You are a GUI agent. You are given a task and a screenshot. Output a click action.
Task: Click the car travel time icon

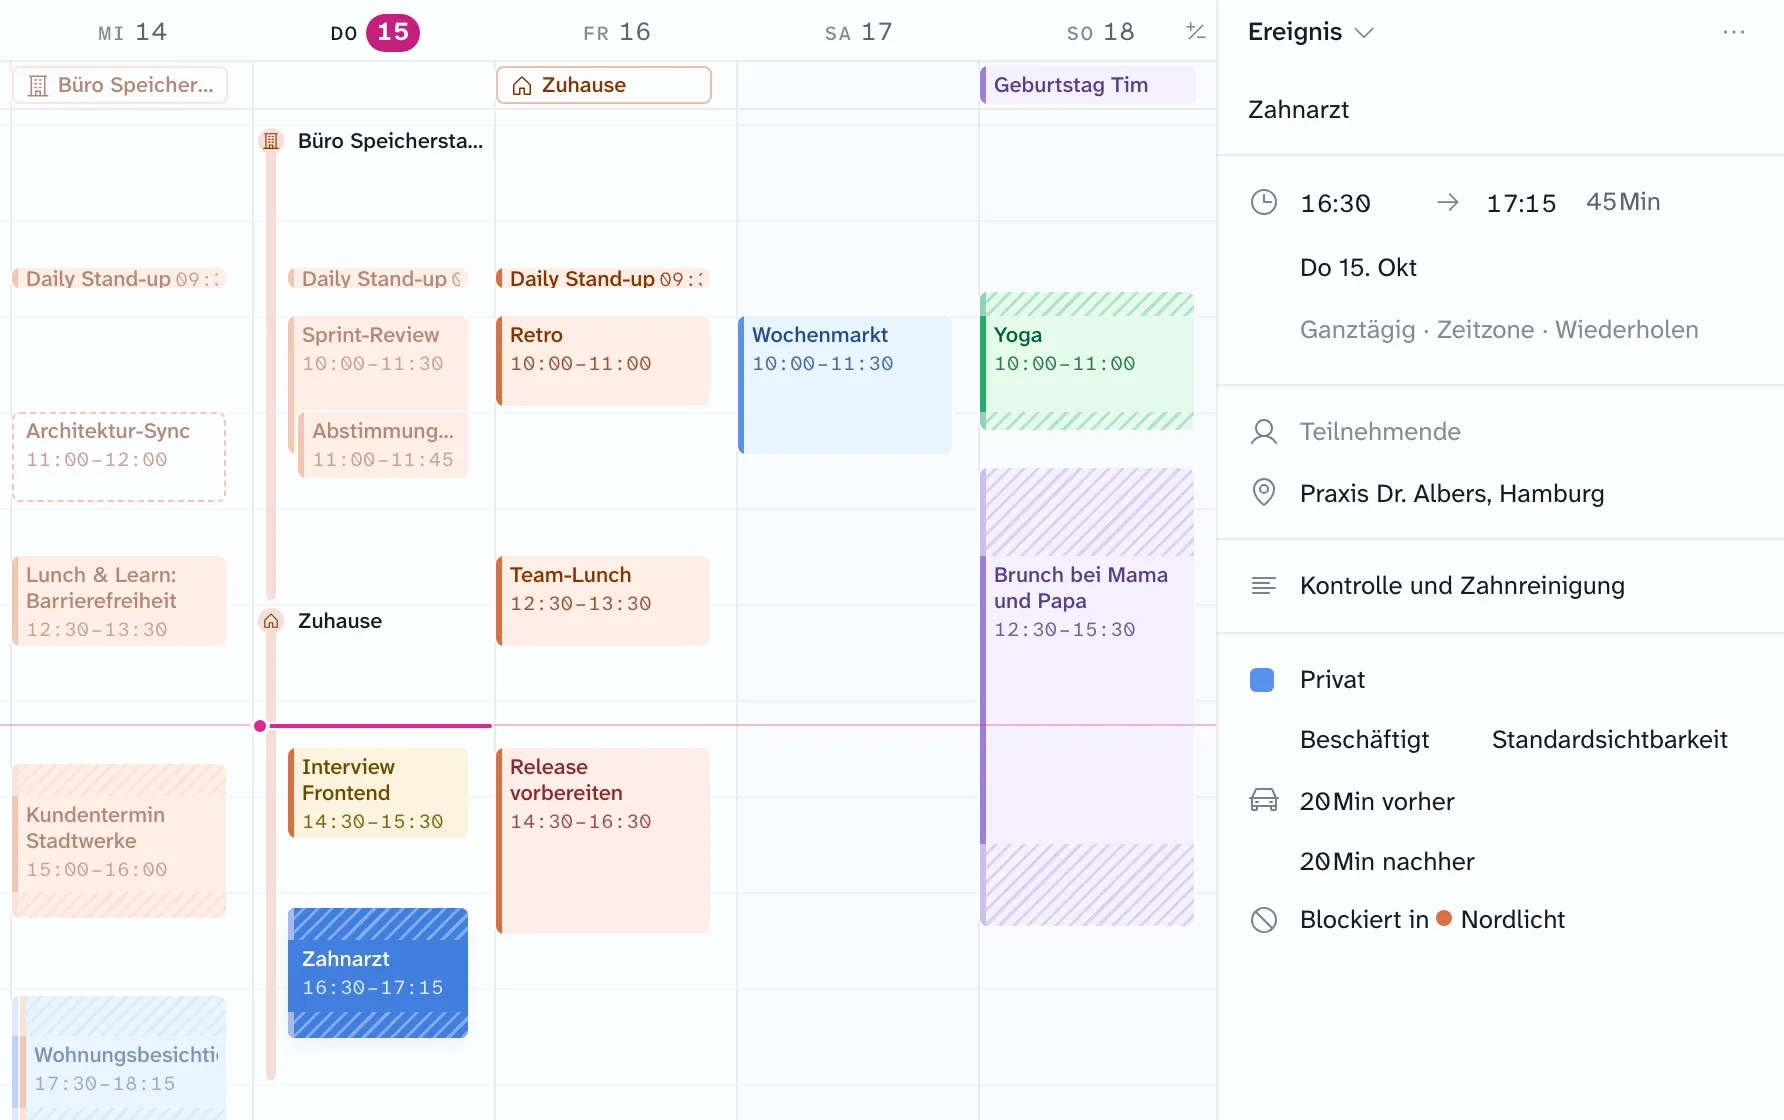[x=1264, y=801]
